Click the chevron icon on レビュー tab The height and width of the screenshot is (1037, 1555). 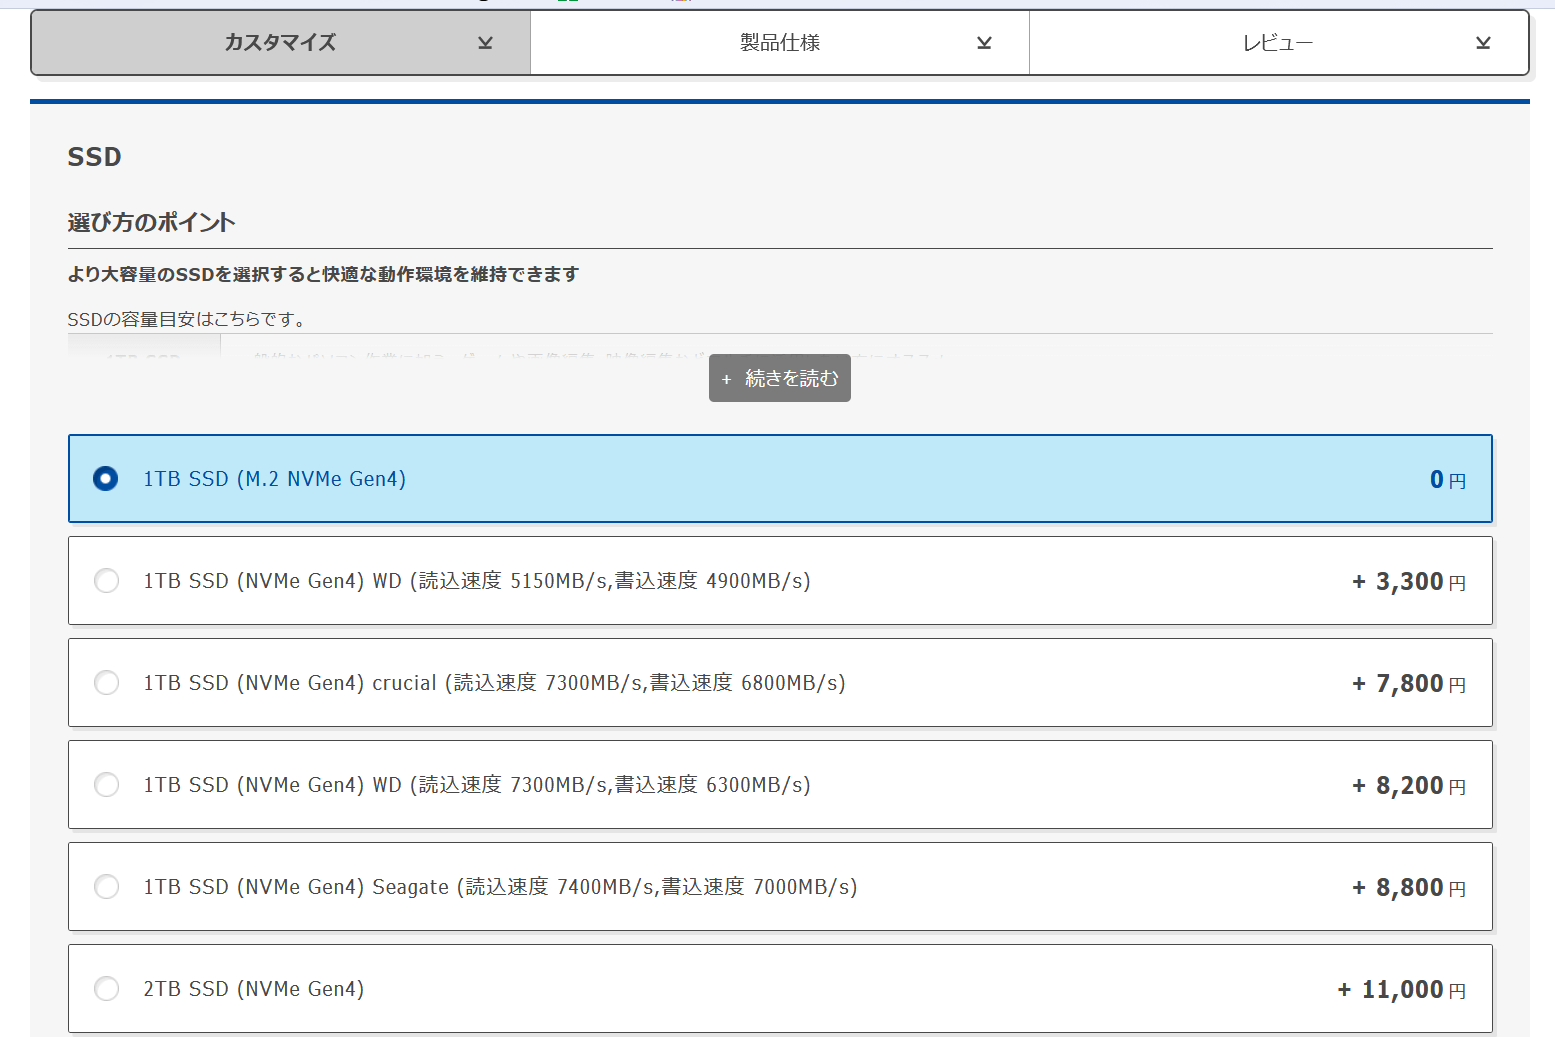[1483, 43]
